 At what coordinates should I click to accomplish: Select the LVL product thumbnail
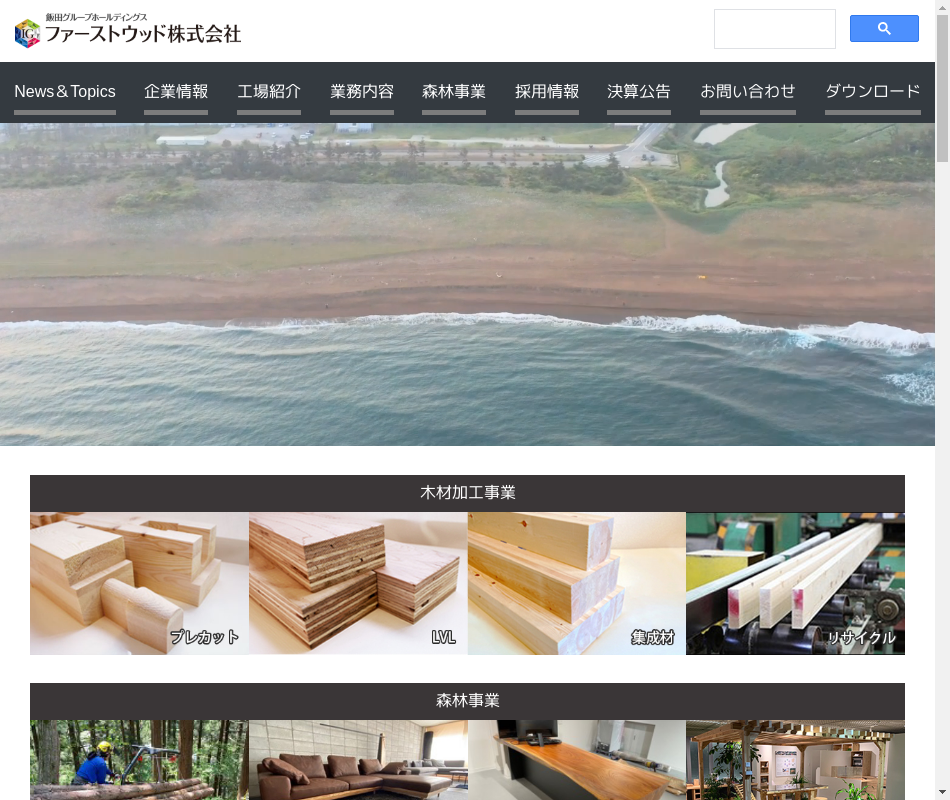(358, 583)
